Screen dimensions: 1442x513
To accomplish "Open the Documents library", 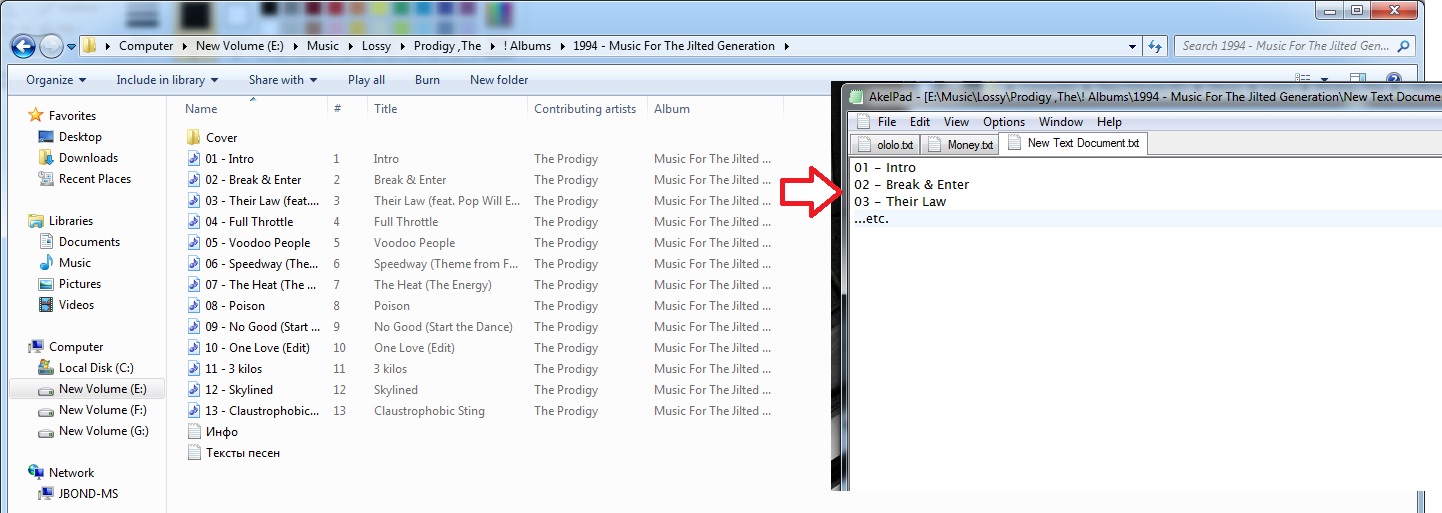I will click(x=89, y=242).
